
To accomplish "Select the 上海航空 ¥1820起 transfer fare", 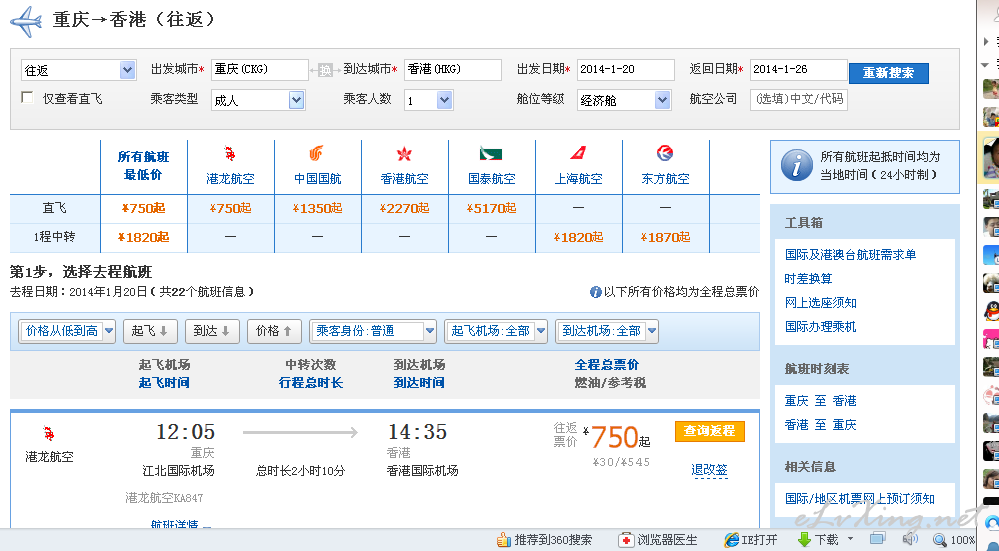I will [x=578, y=238].
